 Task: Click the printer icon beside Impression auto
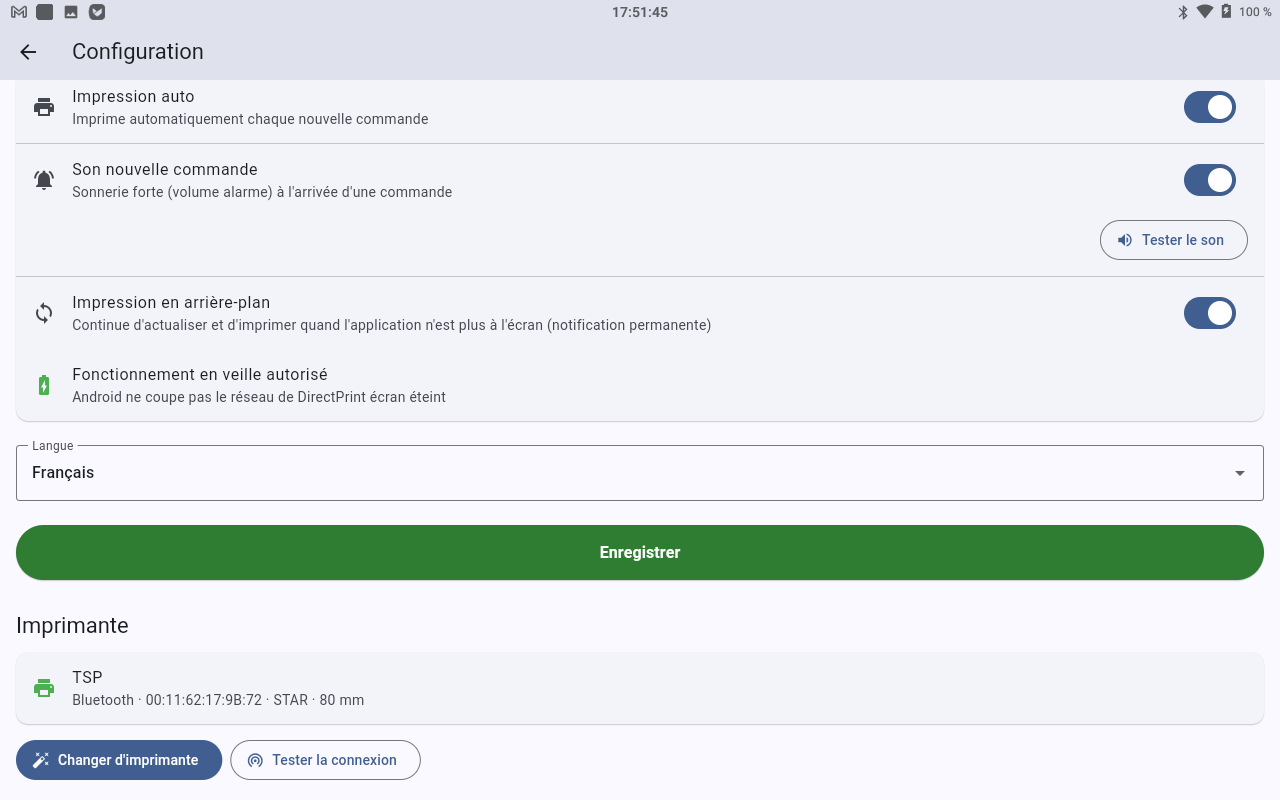click(44, 107)
